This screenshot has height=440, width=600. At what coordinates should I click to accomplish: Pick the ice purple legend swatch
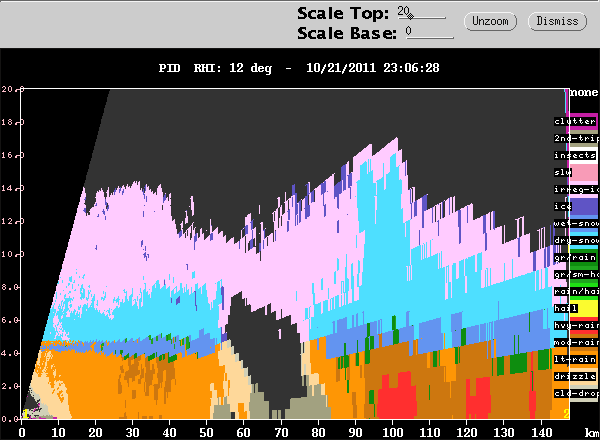click(584, 206)
